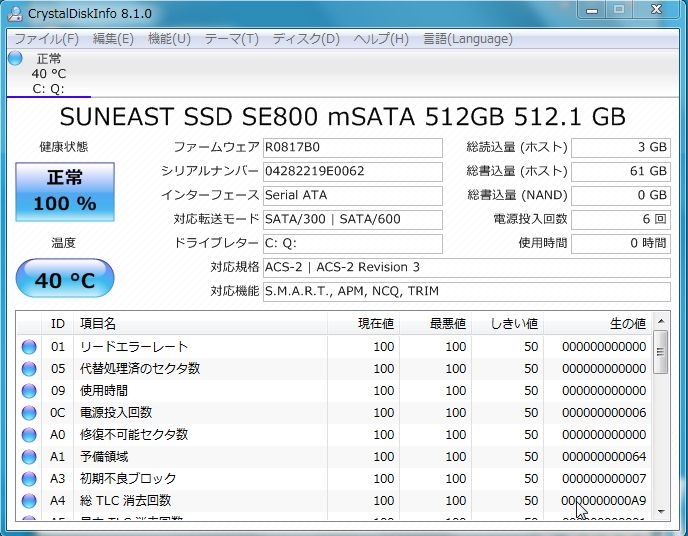Click the 温度 label
Screen dimensions: 688x536
[x=64, y=243]
